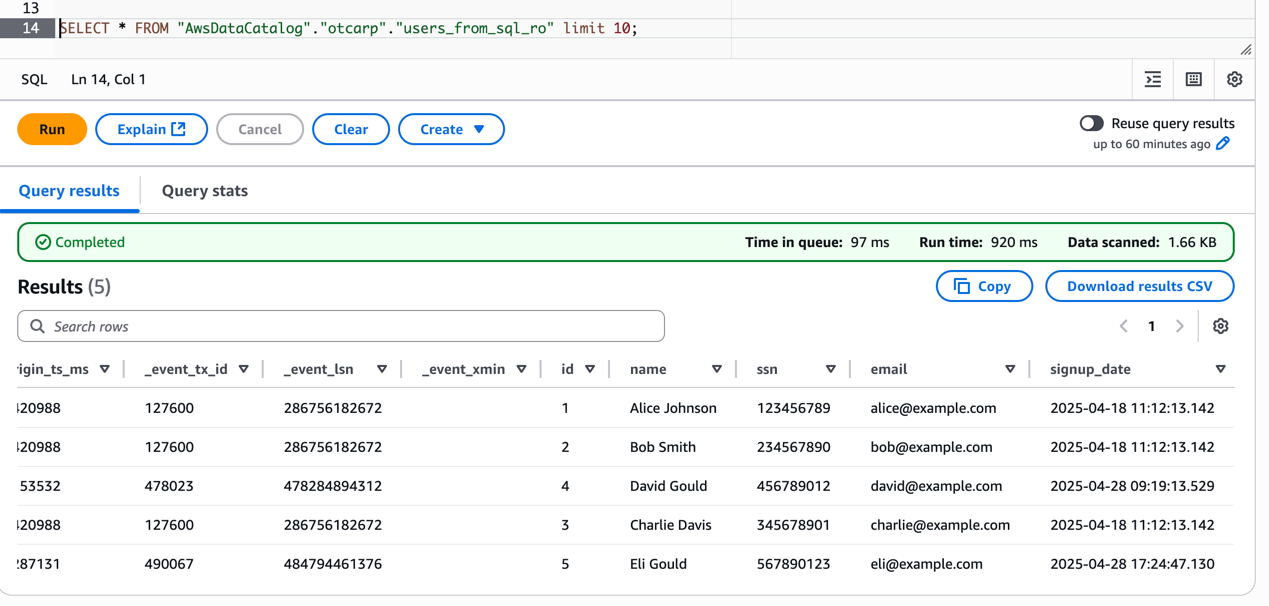Click line number 13 in gutter
This screenshot has width=1269, height=606.
click(x=30, y=8)
